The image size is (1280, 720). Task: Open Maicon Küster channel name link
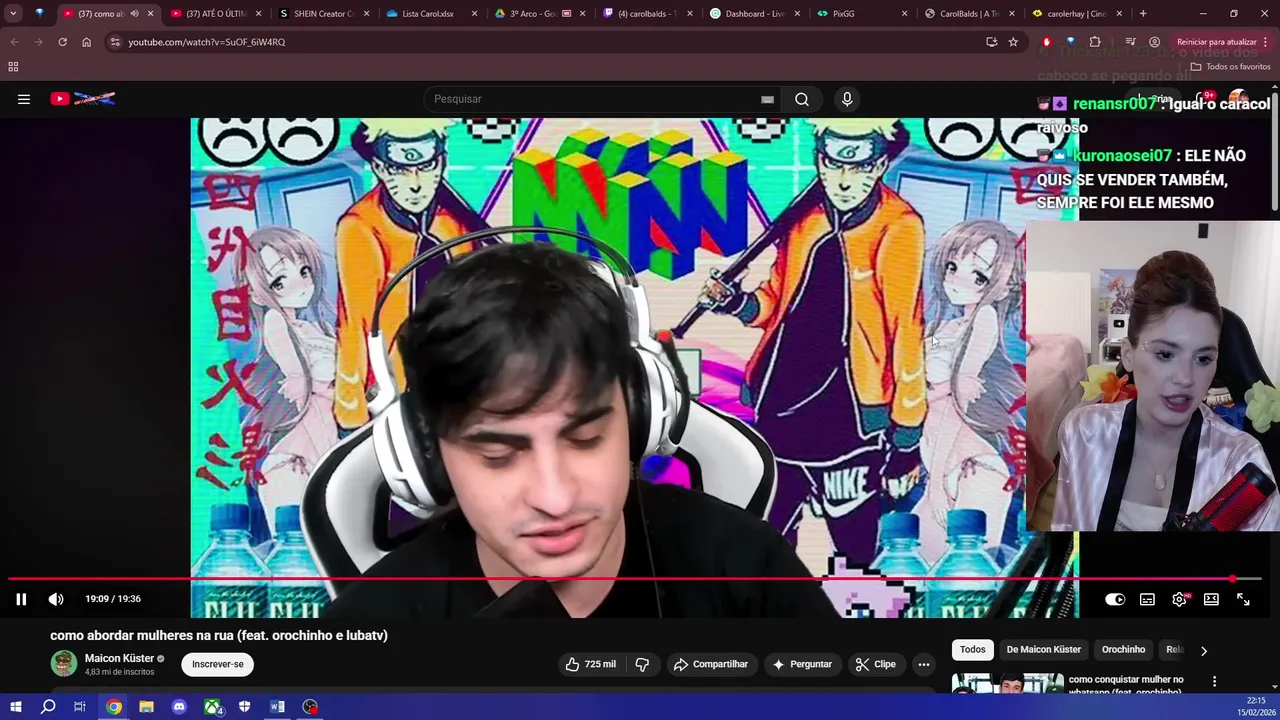[119, 658]
